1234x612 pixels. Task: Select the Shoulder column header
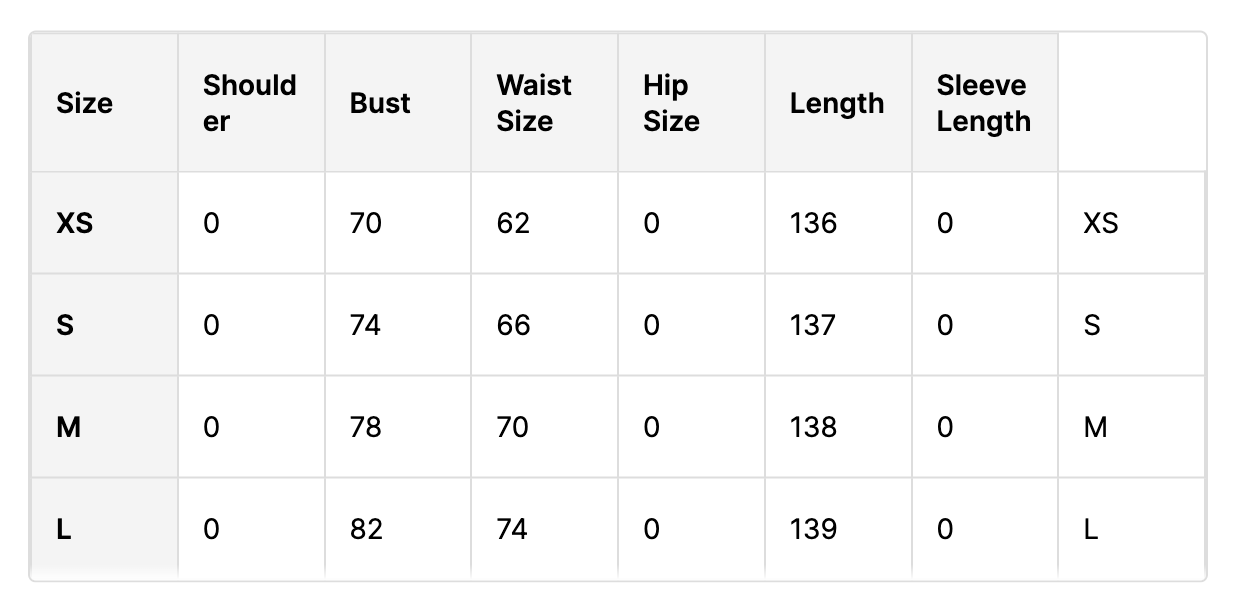251,103
